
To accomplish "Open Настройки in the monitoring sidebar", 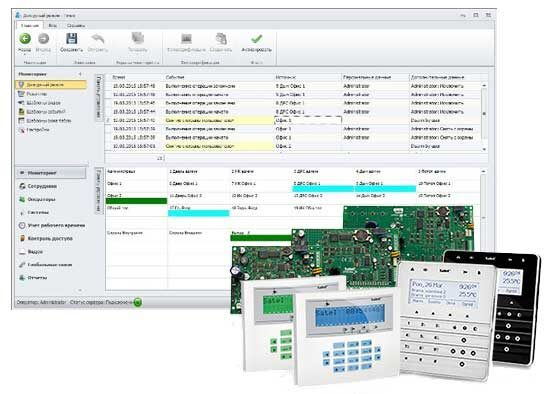I will click(x=34, y=130).
